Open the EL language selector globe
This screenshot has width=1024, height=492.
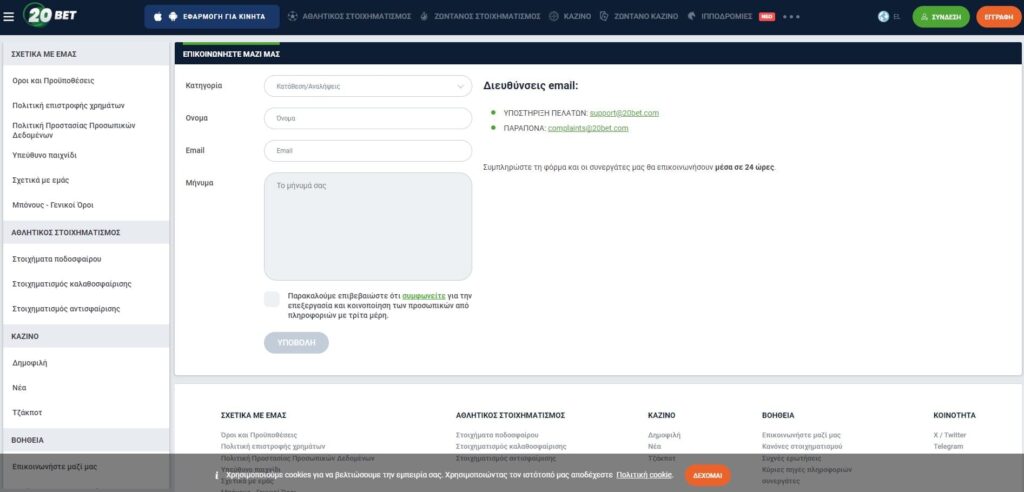point(883,17)
